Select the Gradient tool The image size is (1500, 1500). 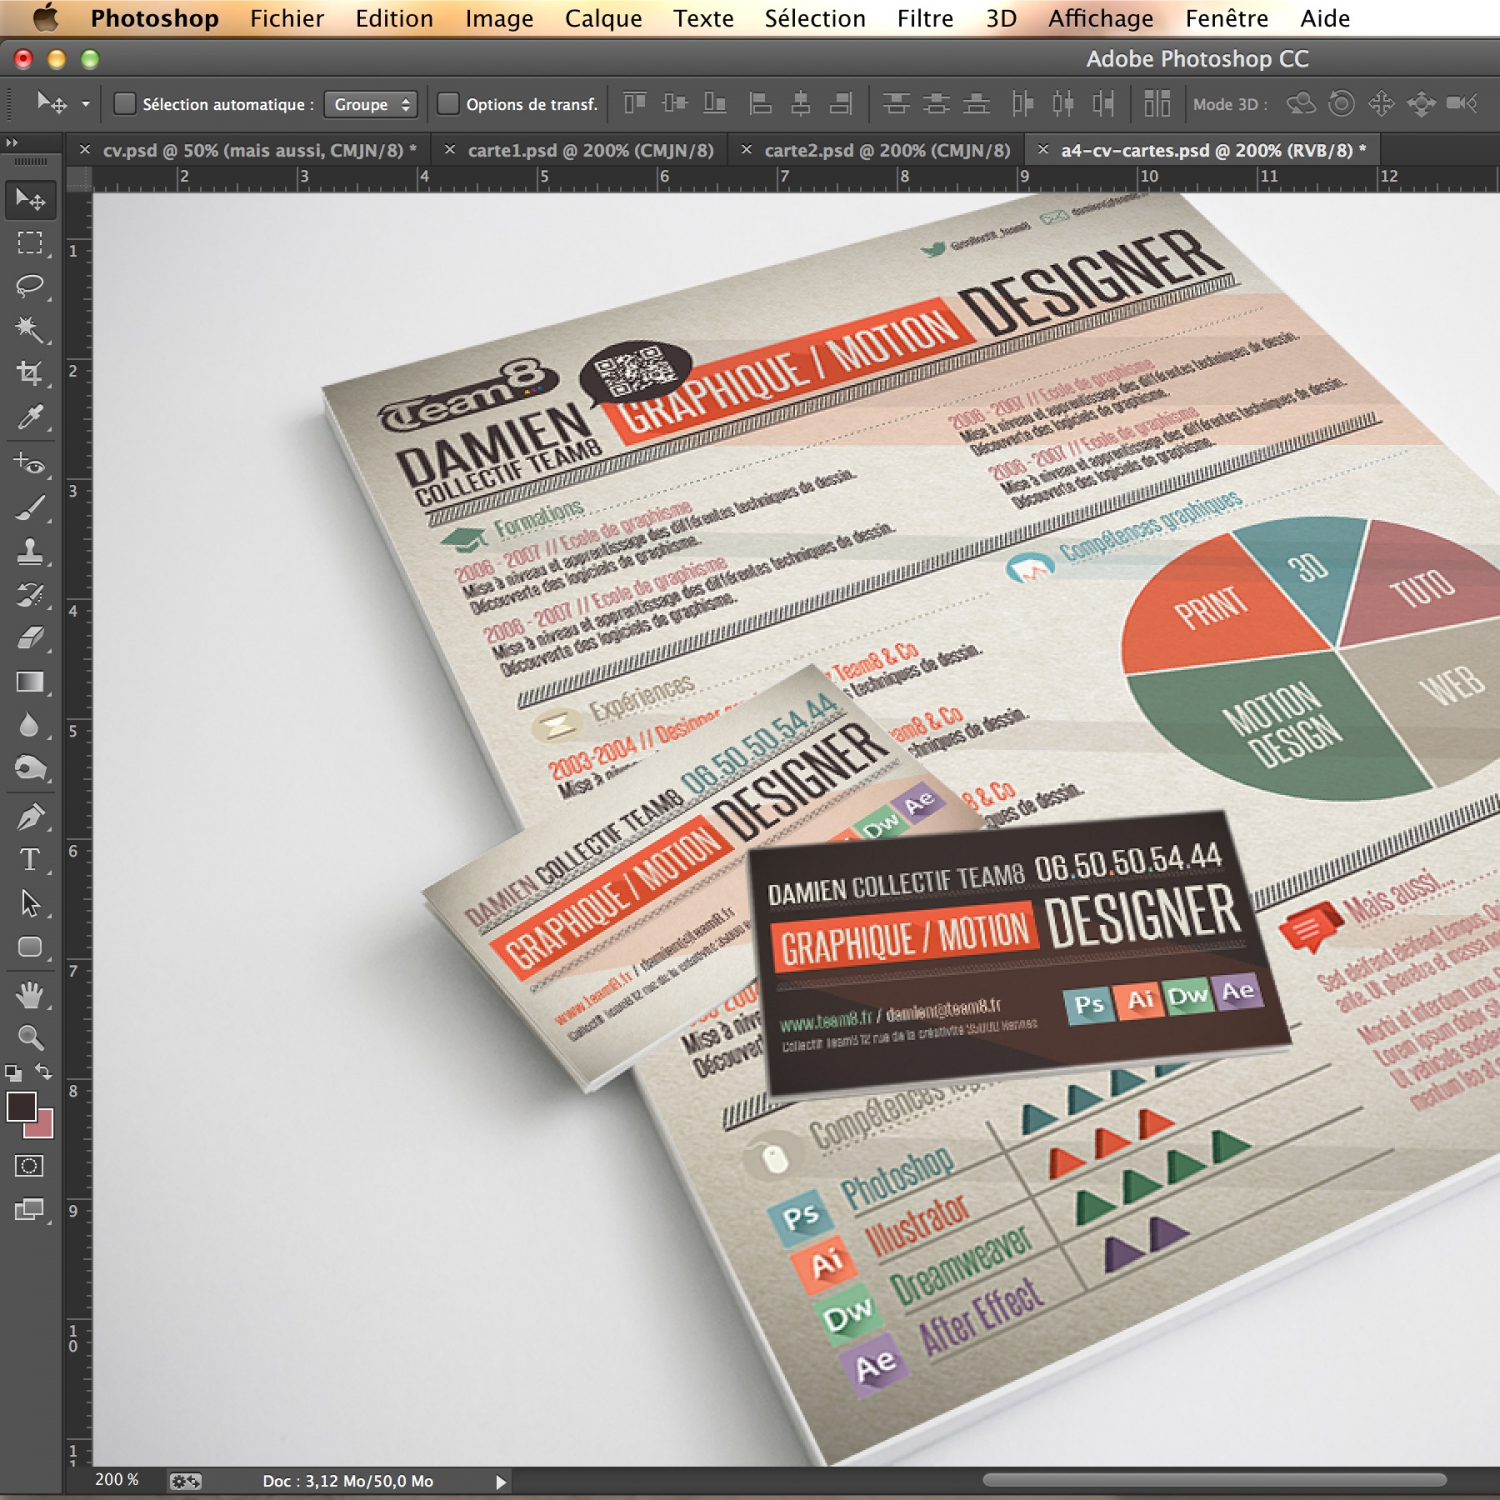30,681
